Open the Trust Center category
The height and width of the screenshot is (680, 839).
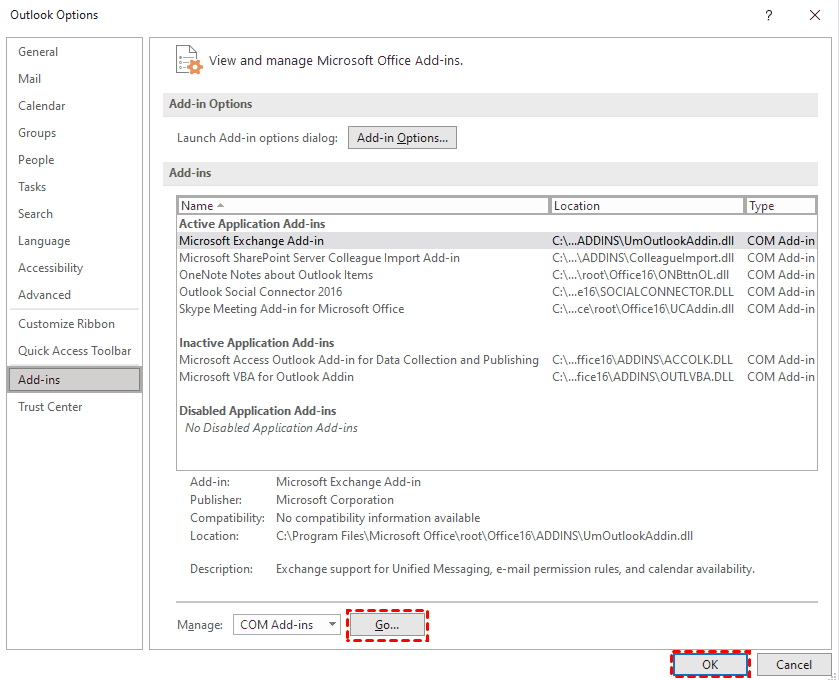50,407
